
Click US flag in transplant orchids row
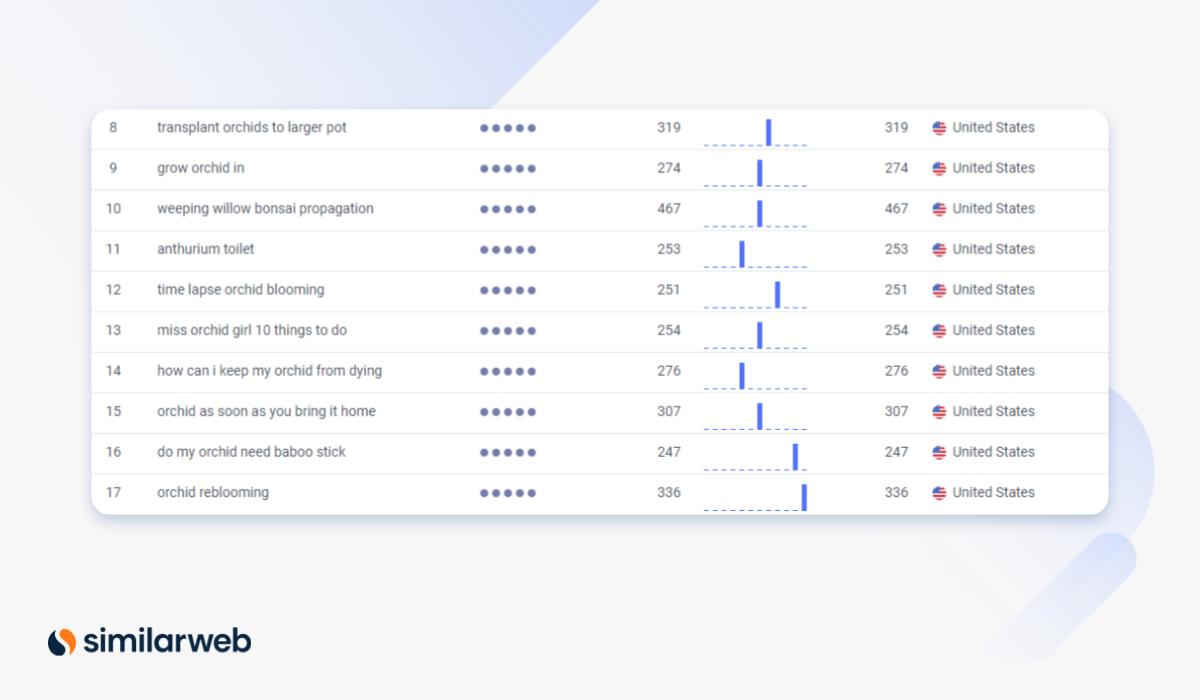(x=939, y=128)
